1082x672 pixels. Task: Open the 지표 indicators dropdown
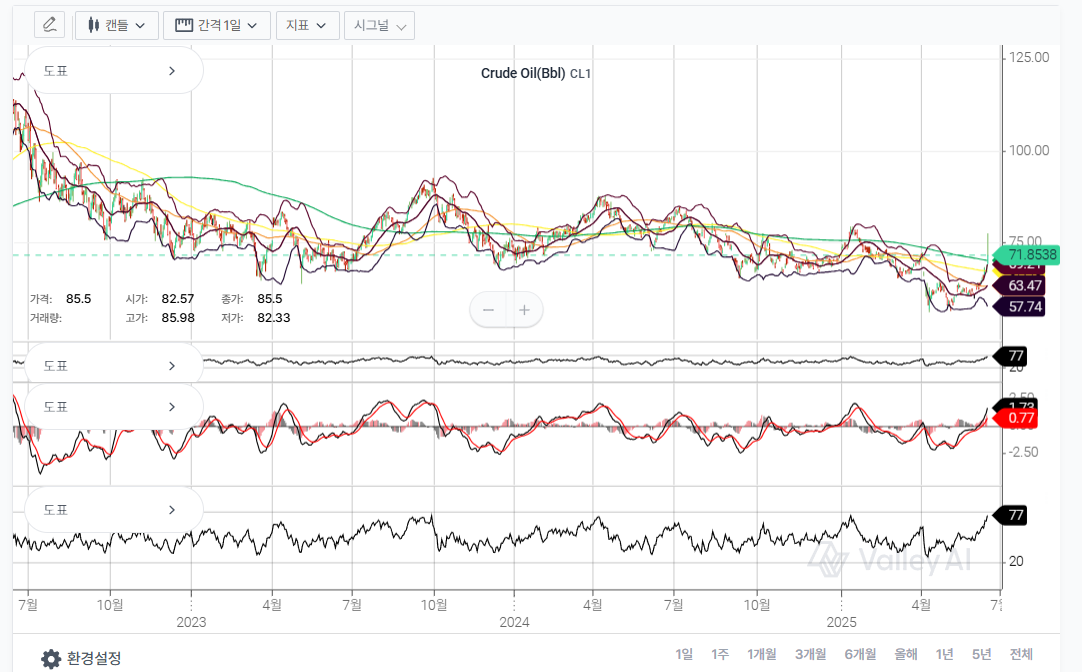point(306,25)
